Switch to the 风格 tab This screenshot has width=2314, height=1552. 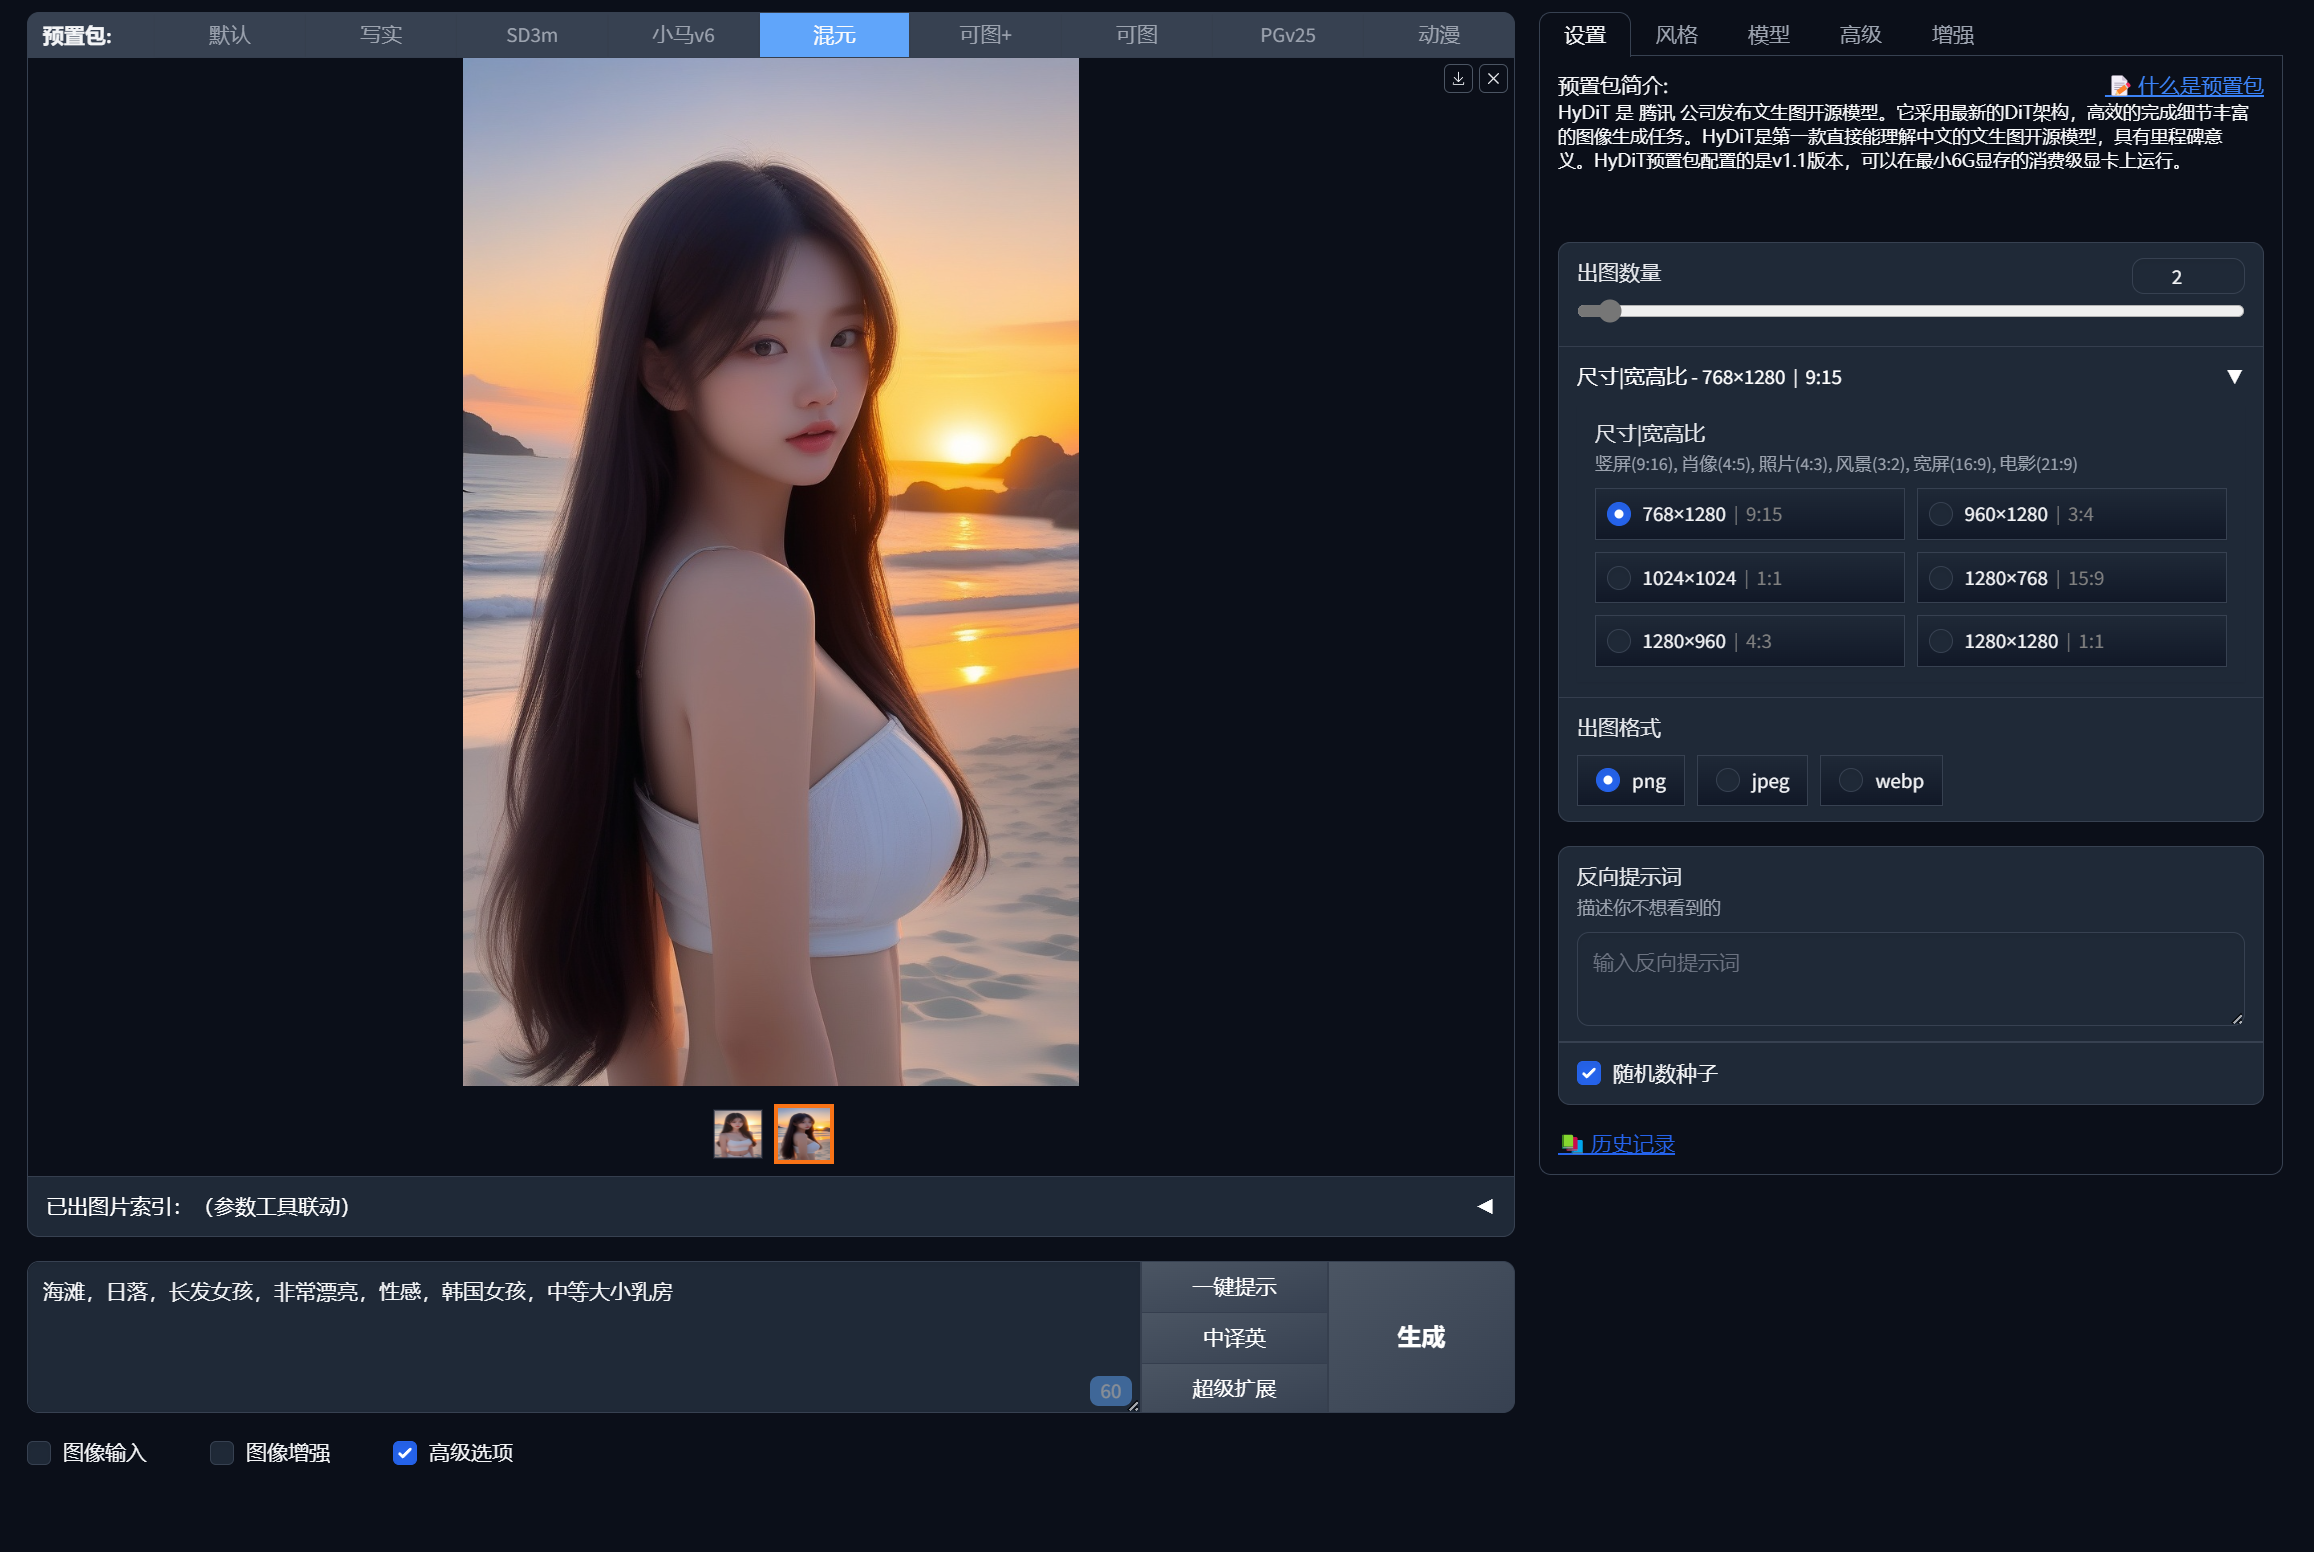click(1675, 34)
